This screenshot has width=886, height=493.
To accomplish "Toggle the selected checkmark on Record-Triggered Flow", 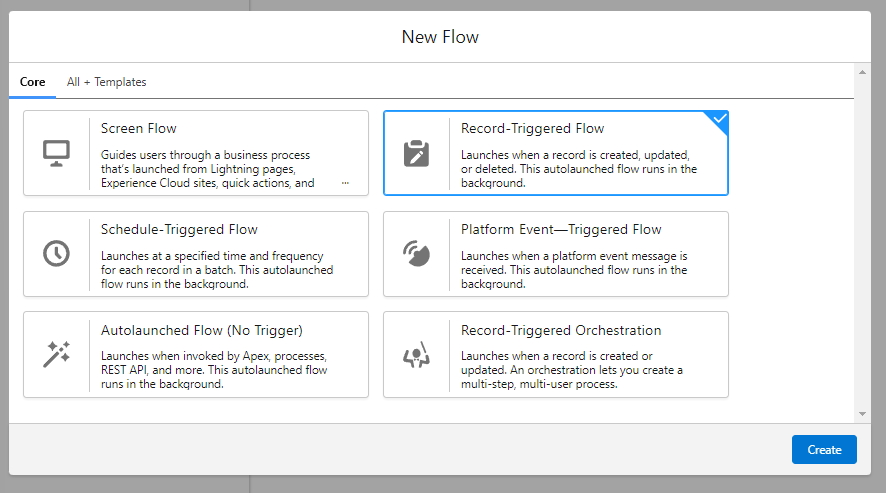I will click(720, 118).
